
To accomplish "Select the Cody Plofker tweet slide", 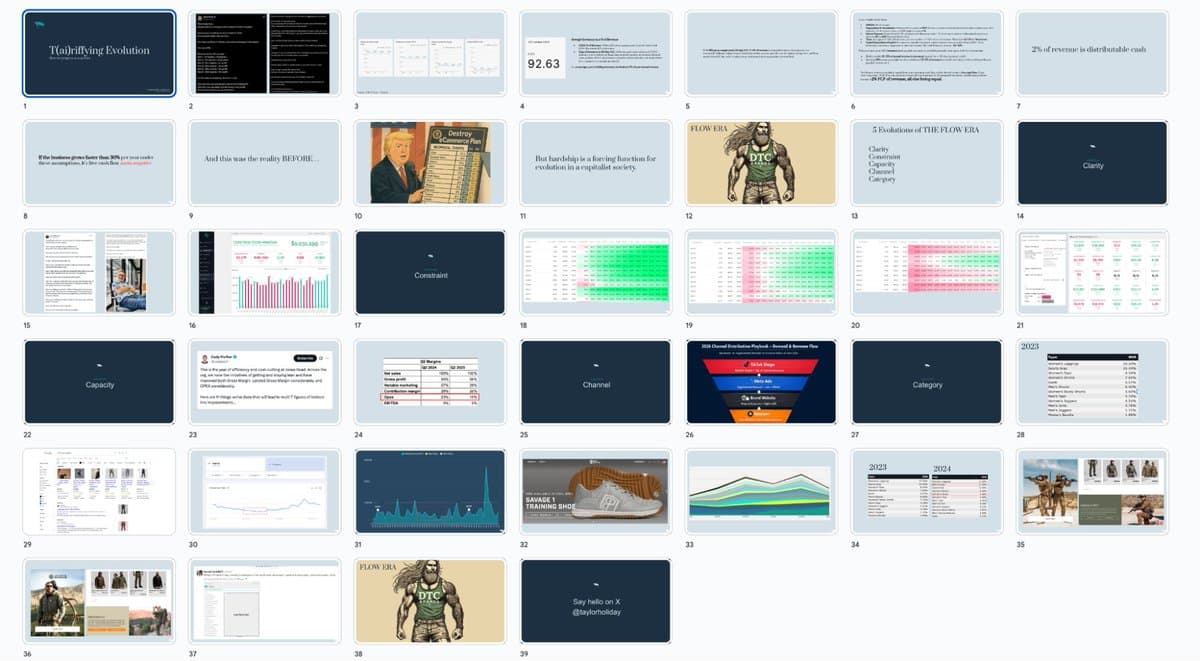I will tap(265, 382).
